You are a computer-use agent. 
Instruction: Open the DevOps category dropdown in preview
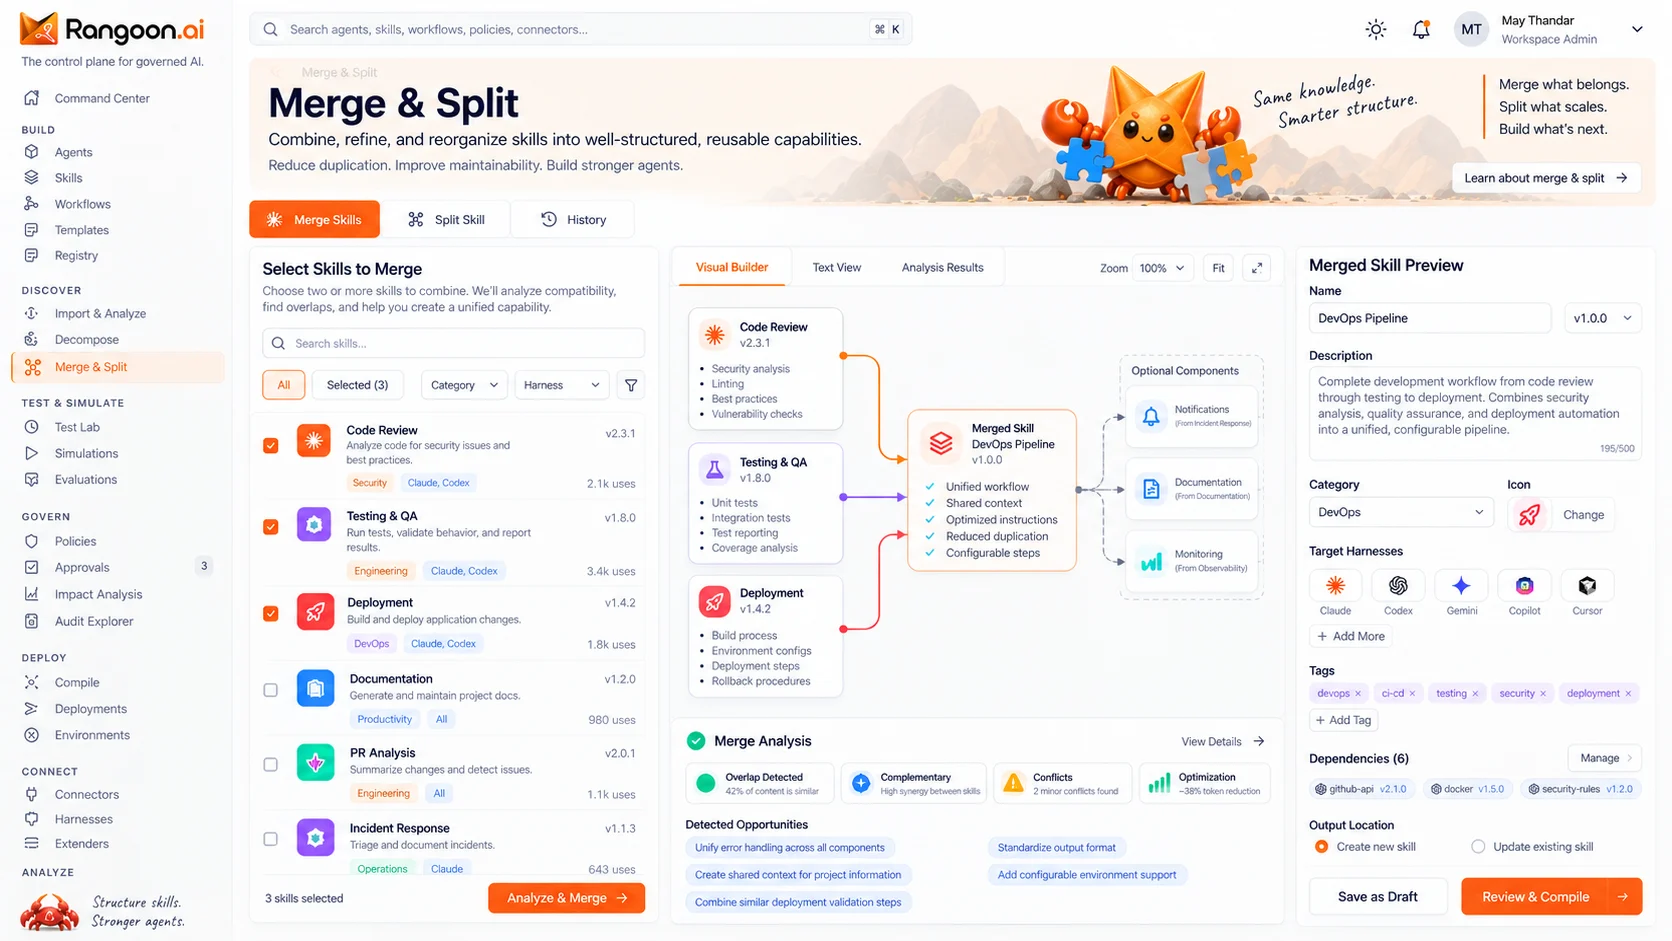(1400, 512)
